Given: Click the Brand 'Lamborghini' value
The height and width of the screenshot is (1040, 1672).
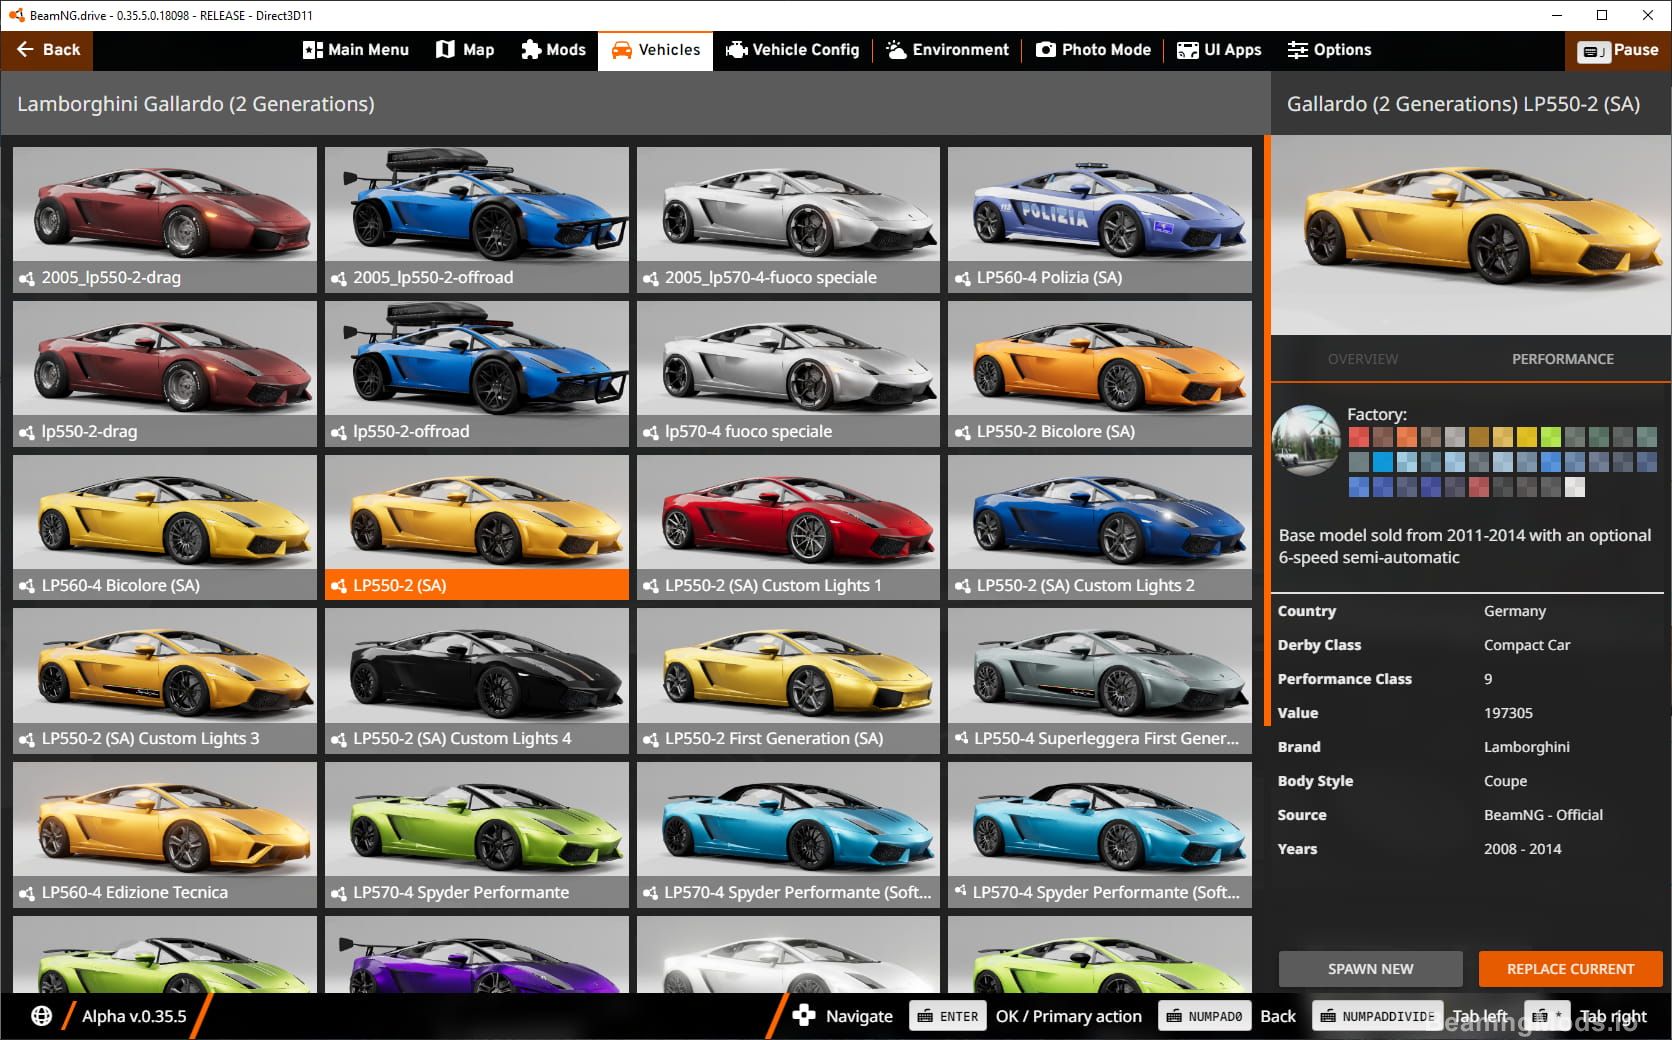Looking at the screenshot, I should pos(1526,747).
